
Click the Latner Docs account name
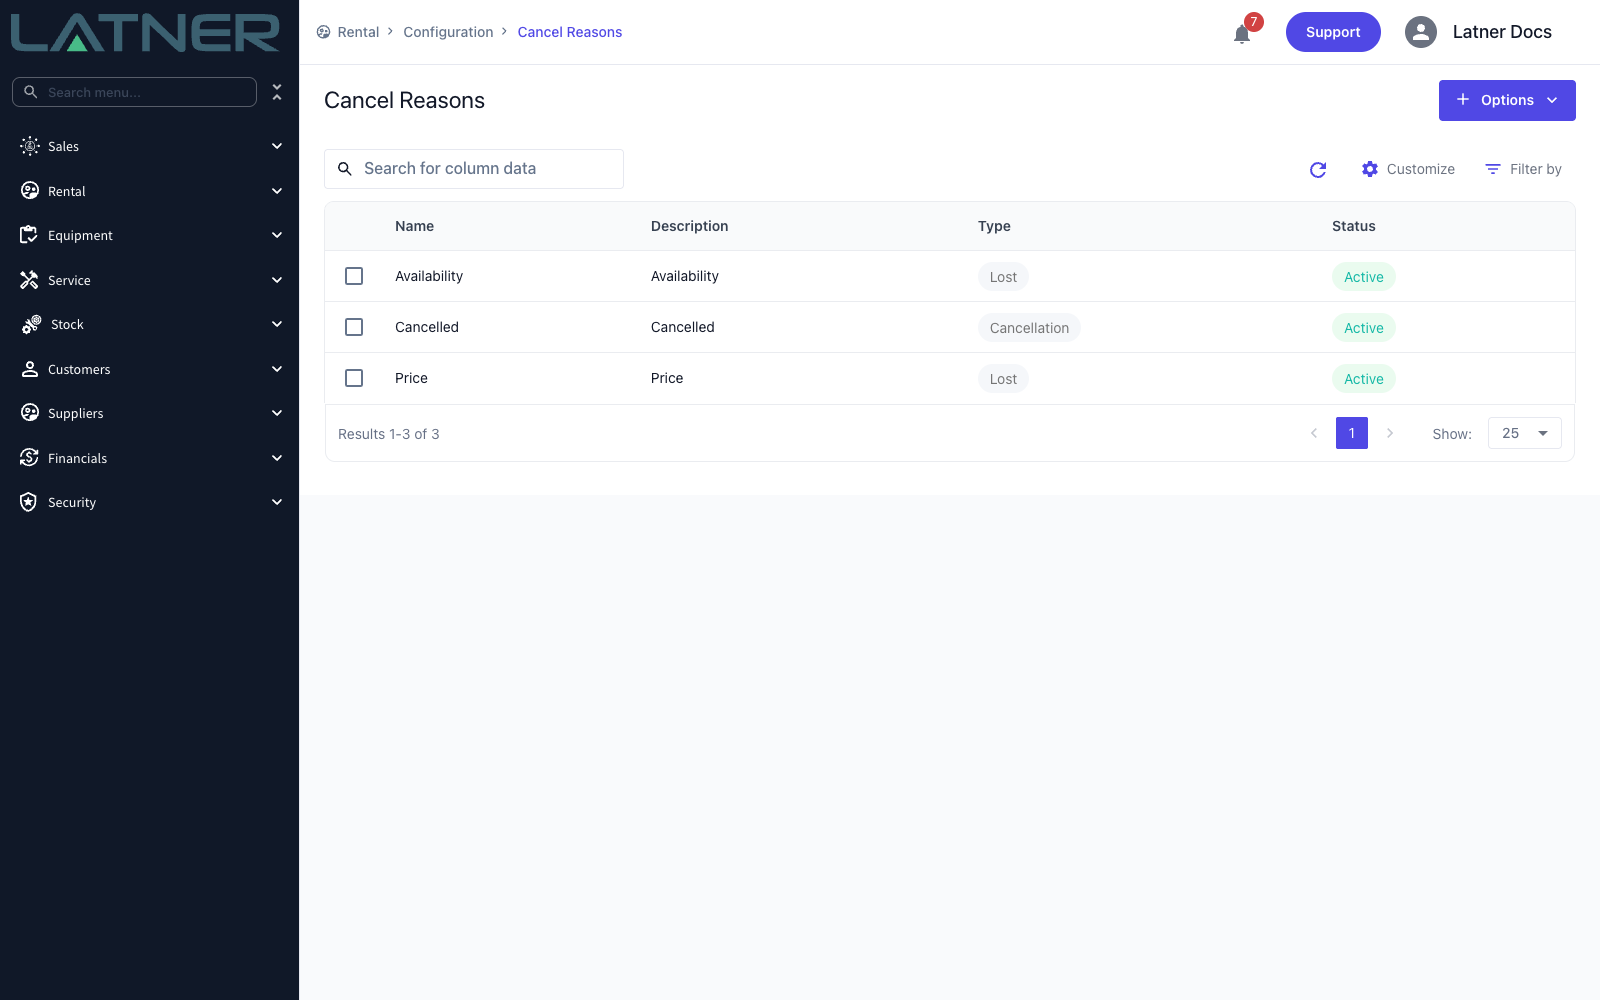(x=1502, y=32)
